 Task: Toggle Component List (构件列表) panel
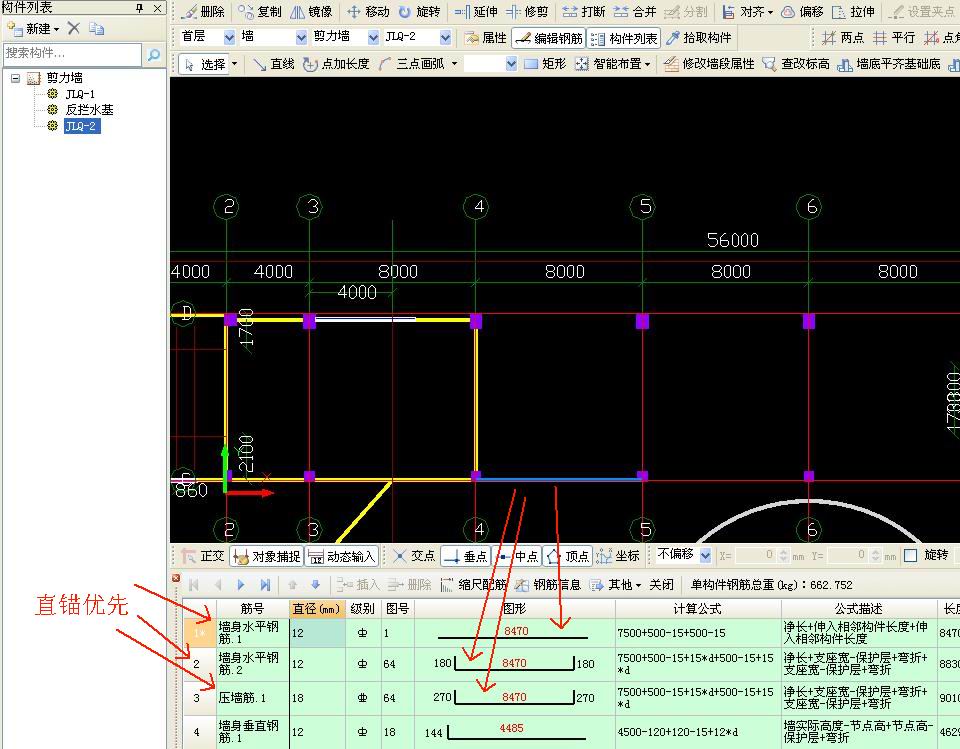tap(624, 38)
